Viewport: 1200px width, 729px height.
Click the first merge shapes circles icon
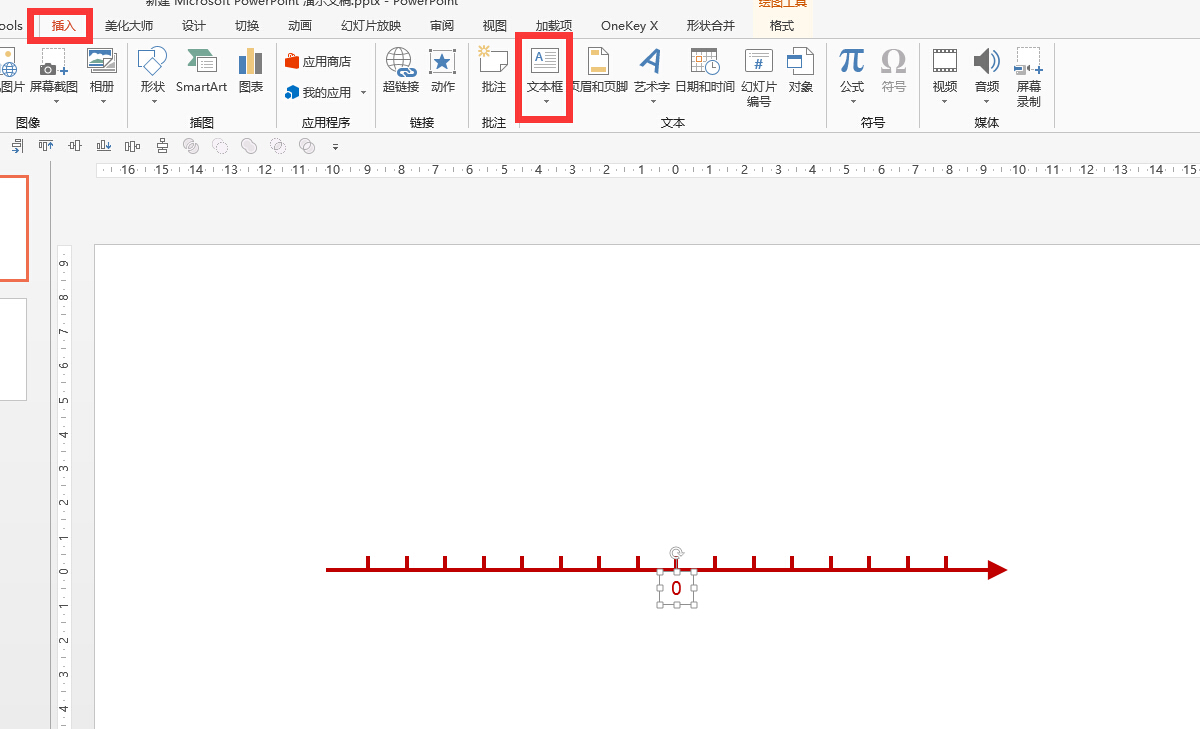(x=191, y=146)
